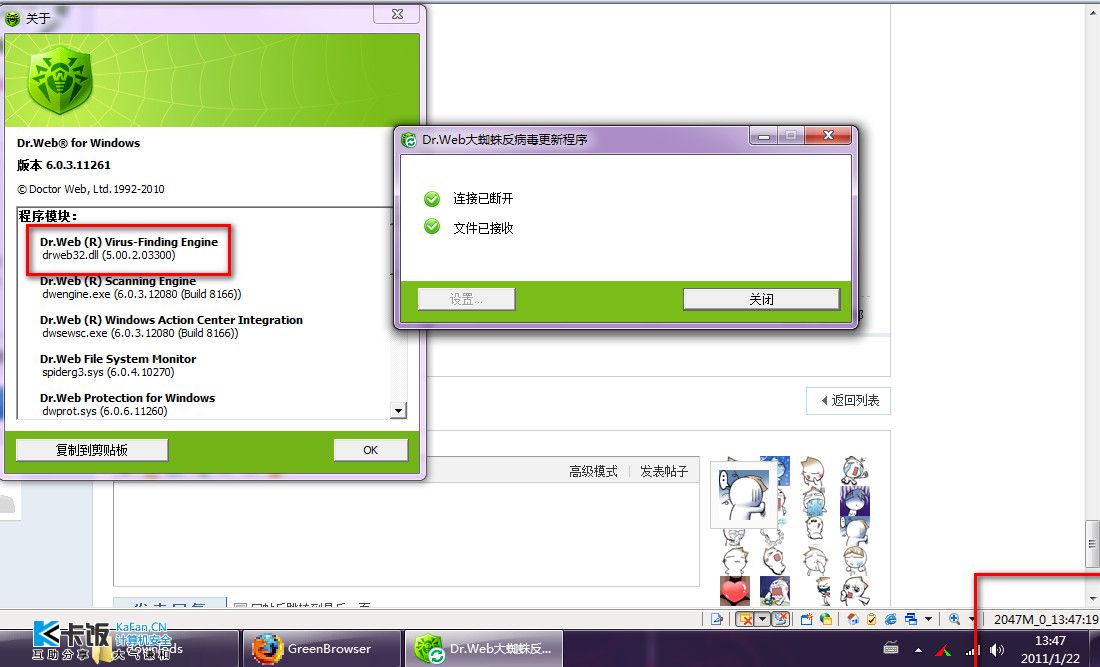Select the dwprot.sys (6.0.6.11260) line
Viewport: 1100px width, 667px height.
[105, 411]
